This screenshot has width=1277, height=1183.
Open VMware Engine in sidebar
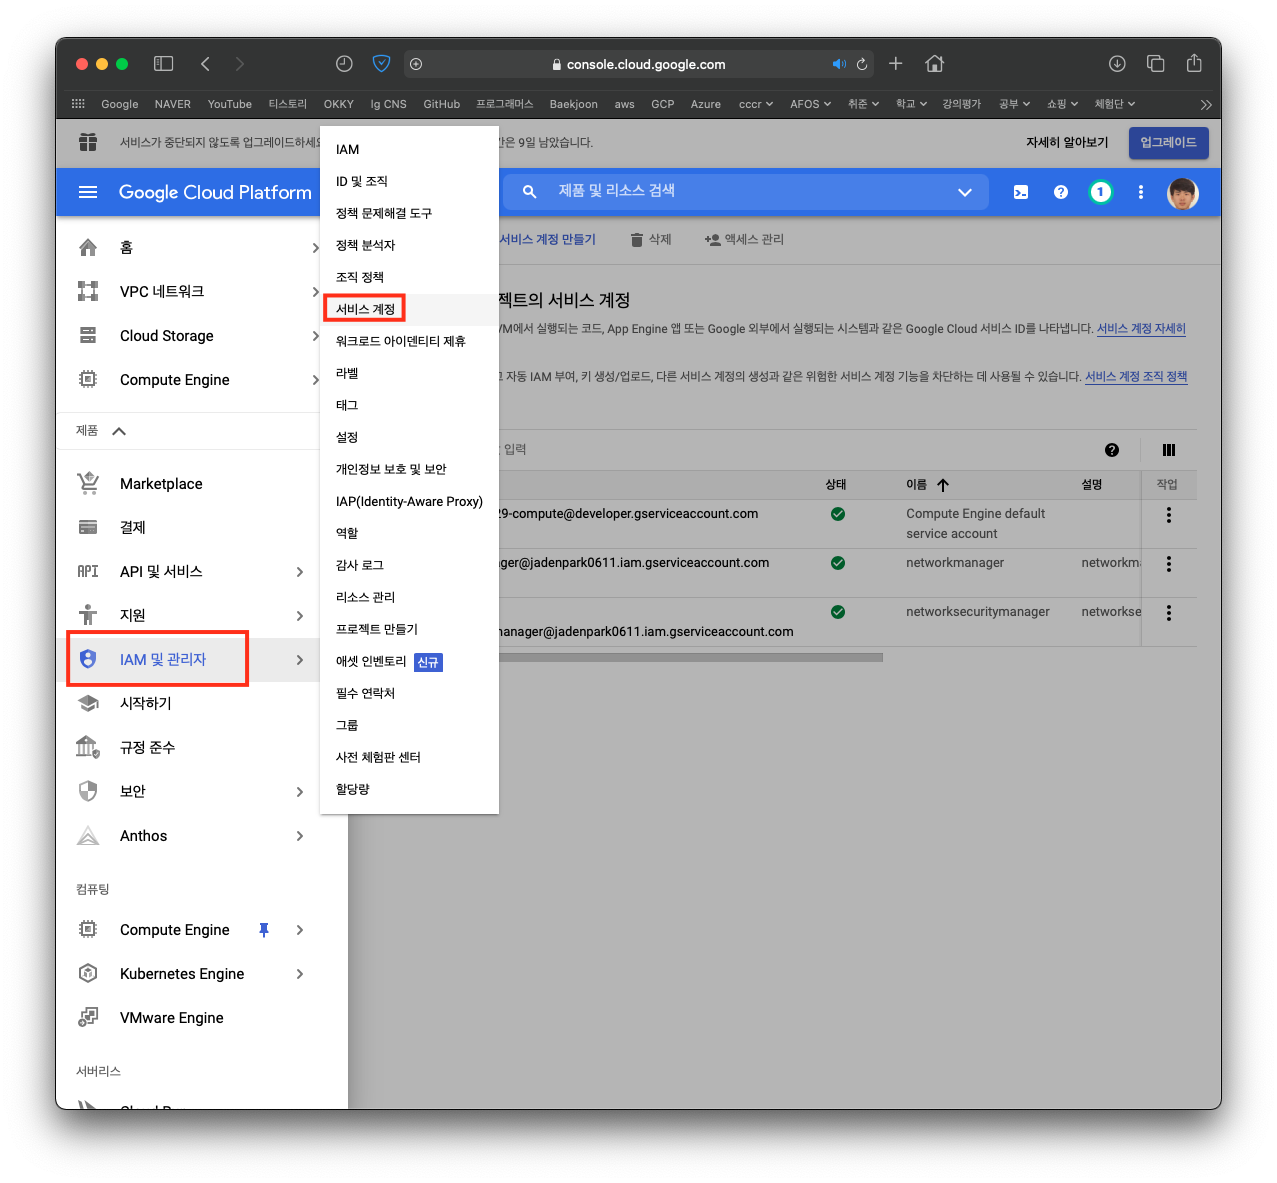pos(172,1018)
